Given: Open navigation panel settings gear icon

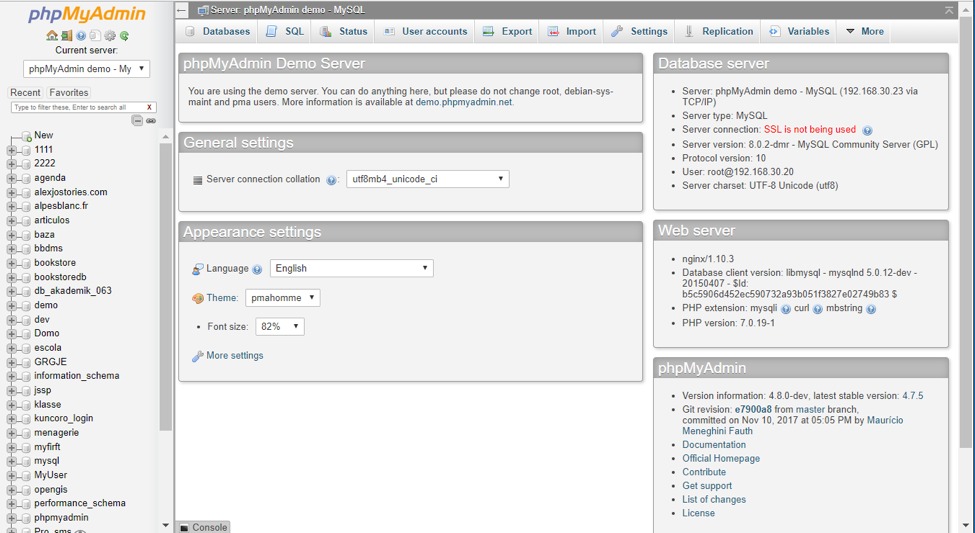Looking at the screenshot, I should [x=110, y=35].
